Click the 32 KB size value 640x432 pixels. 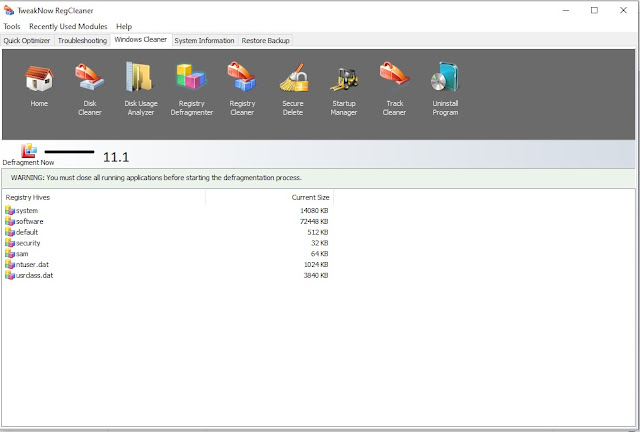pyautogui.click(x=320, y=243)
